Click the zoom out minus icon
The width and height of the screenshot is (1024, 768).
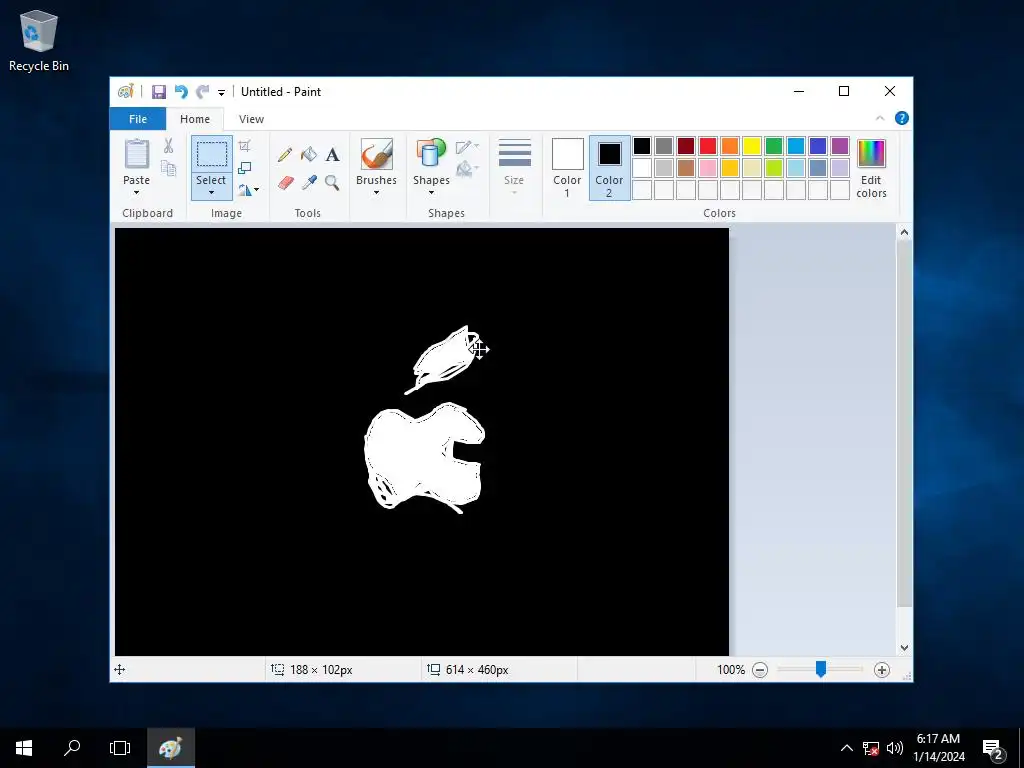point(760,670)
